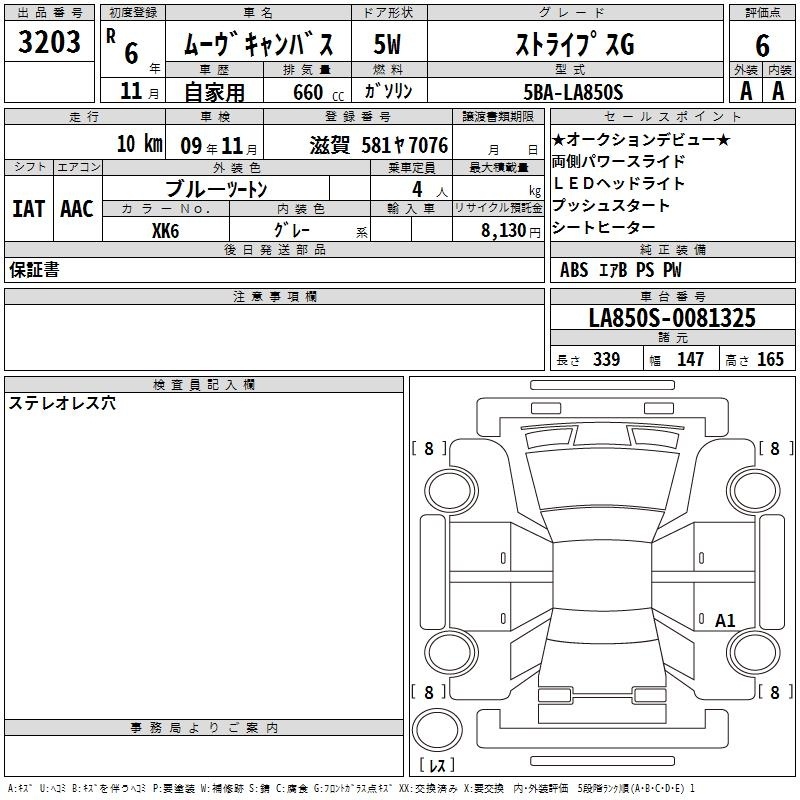Click the mileage value 10 km
Viewport: 800px width, 800px height.
(x=138, y=144)
